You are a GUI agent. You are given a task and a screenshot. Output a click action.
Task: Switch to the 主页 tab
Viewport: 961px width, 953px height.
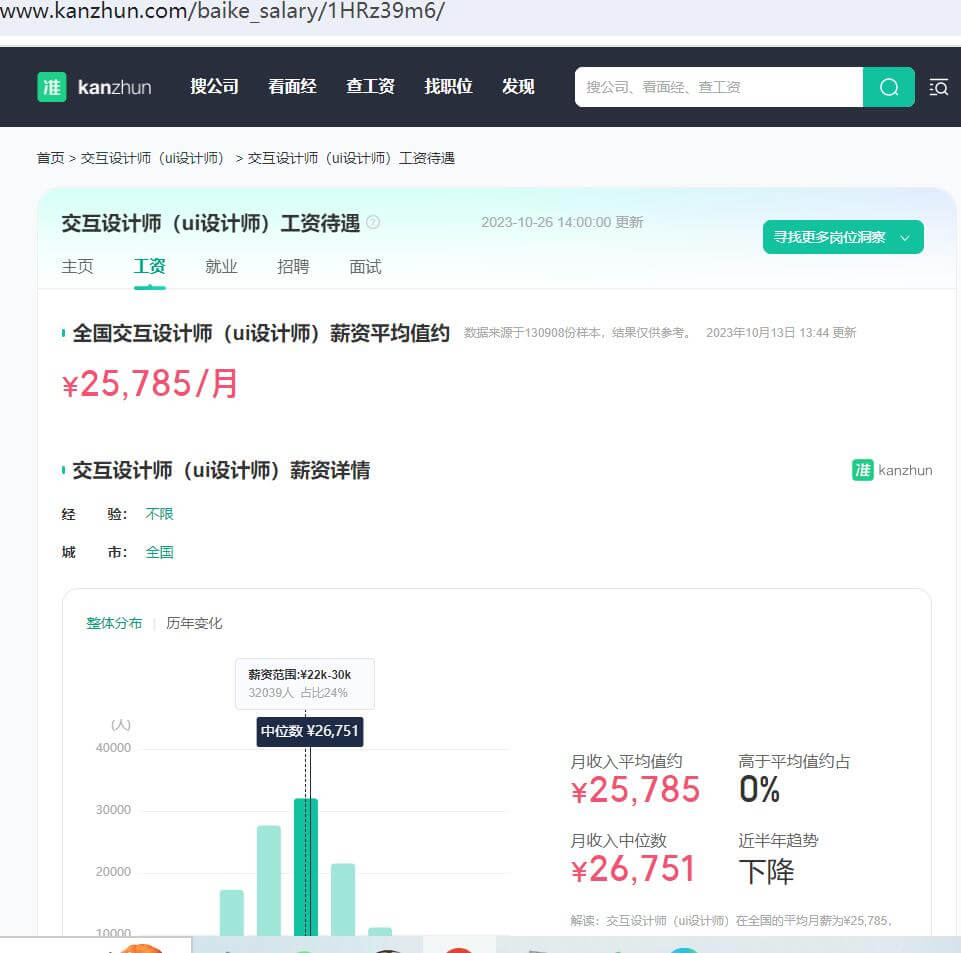[x=77, y=267]
